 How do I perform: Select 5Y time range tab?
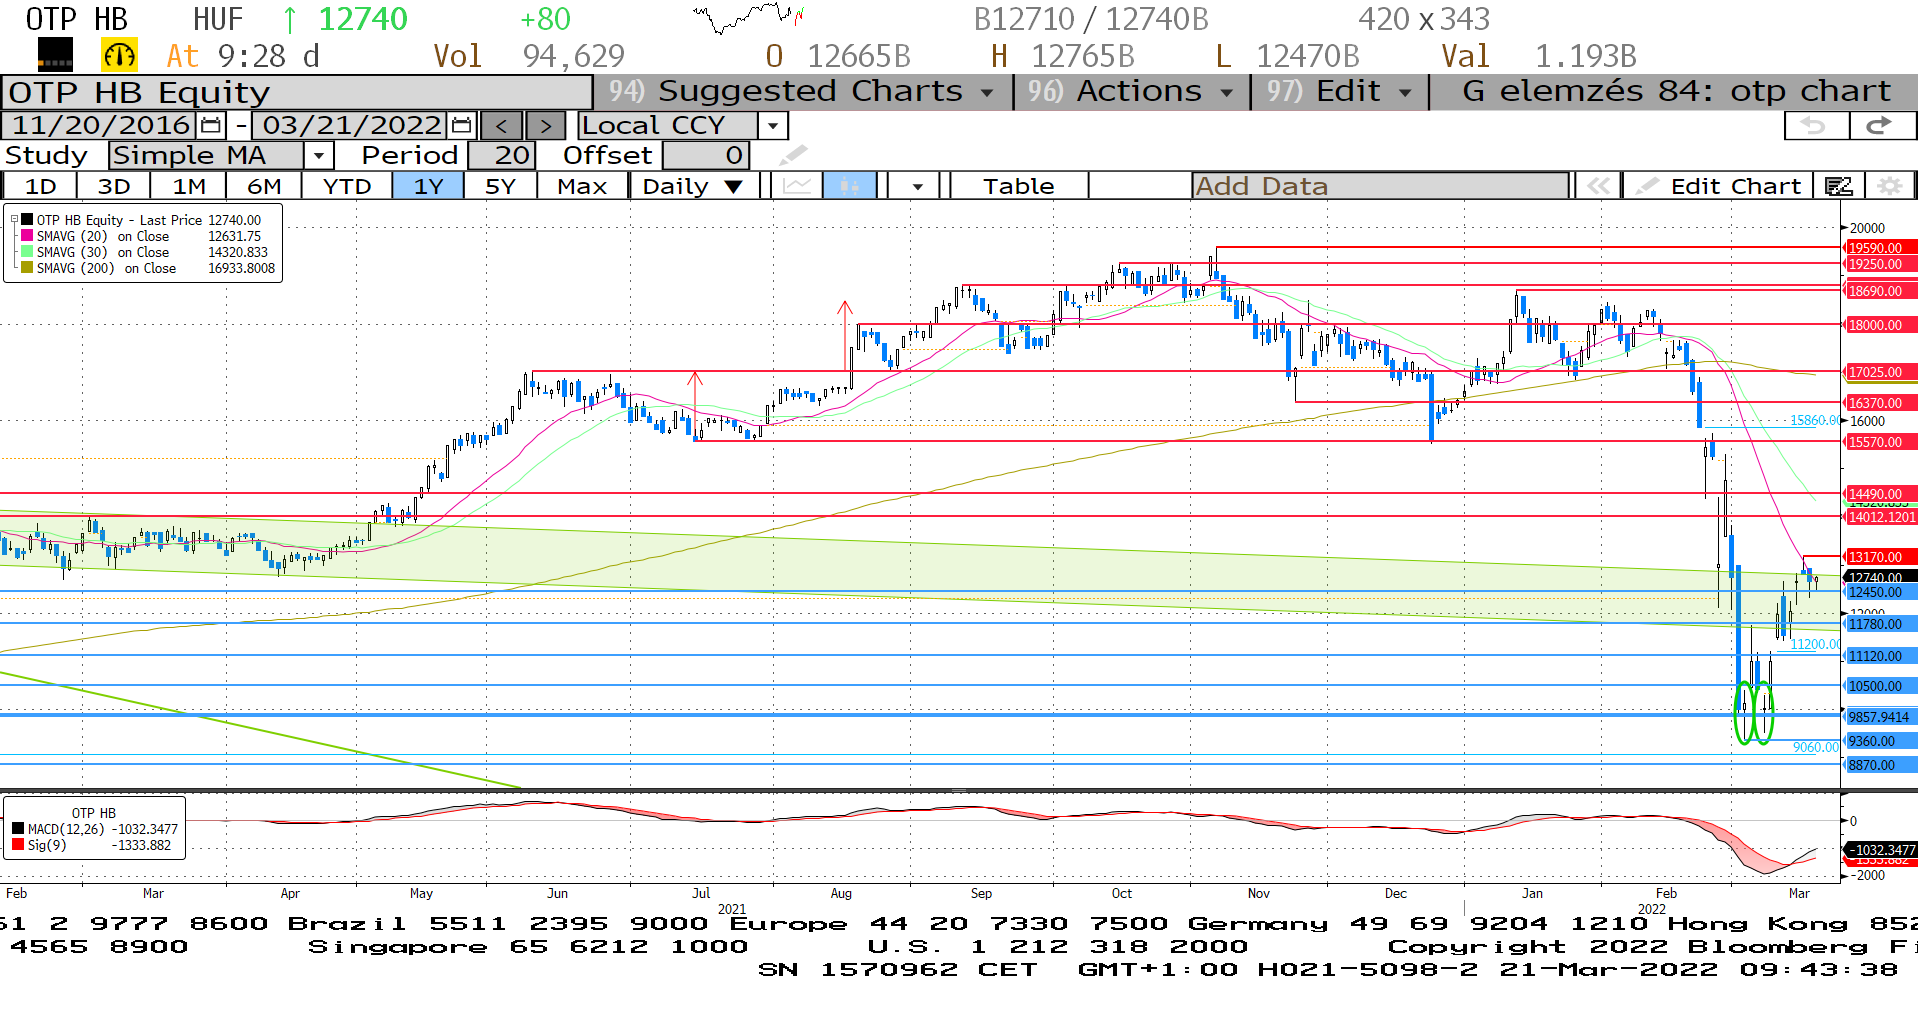(500, 186)
